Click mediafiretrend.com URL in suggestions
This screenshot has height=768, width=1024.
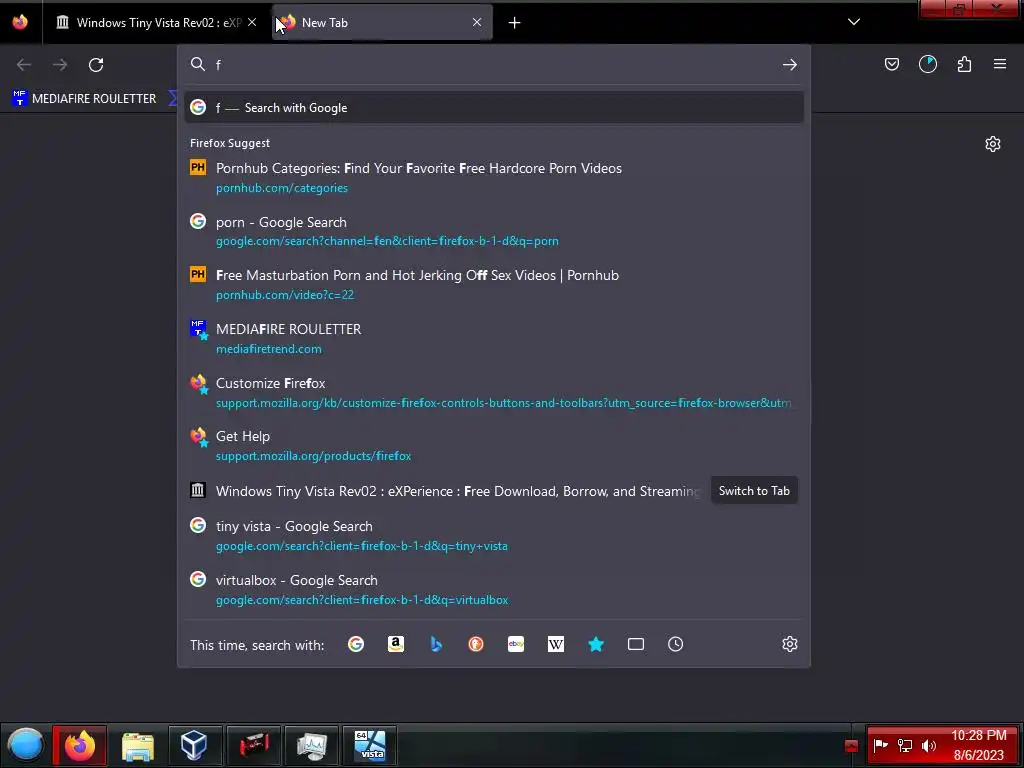268,349
